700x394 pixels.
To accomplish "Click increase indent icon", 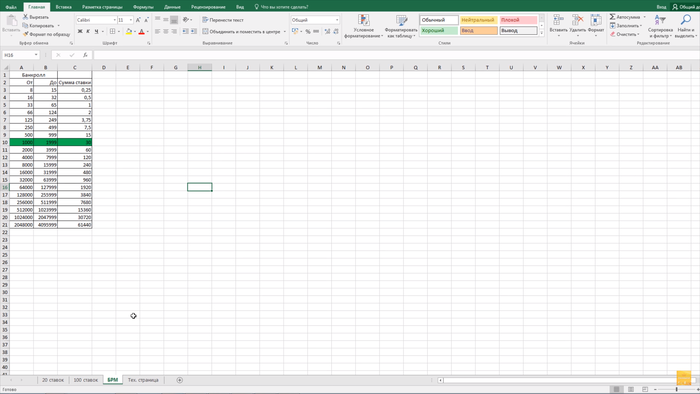I will point(194,32).
